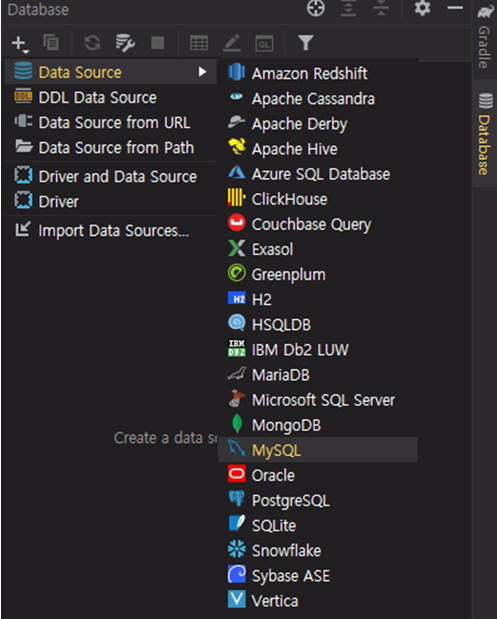
Task: Select the highlighted MySQL data source
Action: pyautogui.click(x=318, y=450)
